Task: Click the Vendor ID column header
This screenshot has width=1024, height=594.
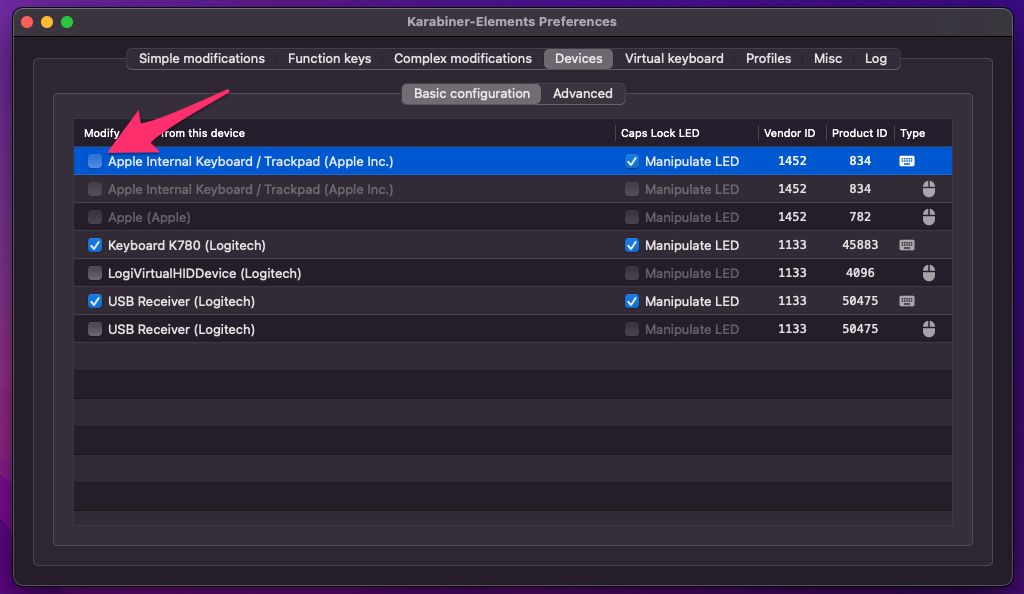Action: [x=789, y=133]
